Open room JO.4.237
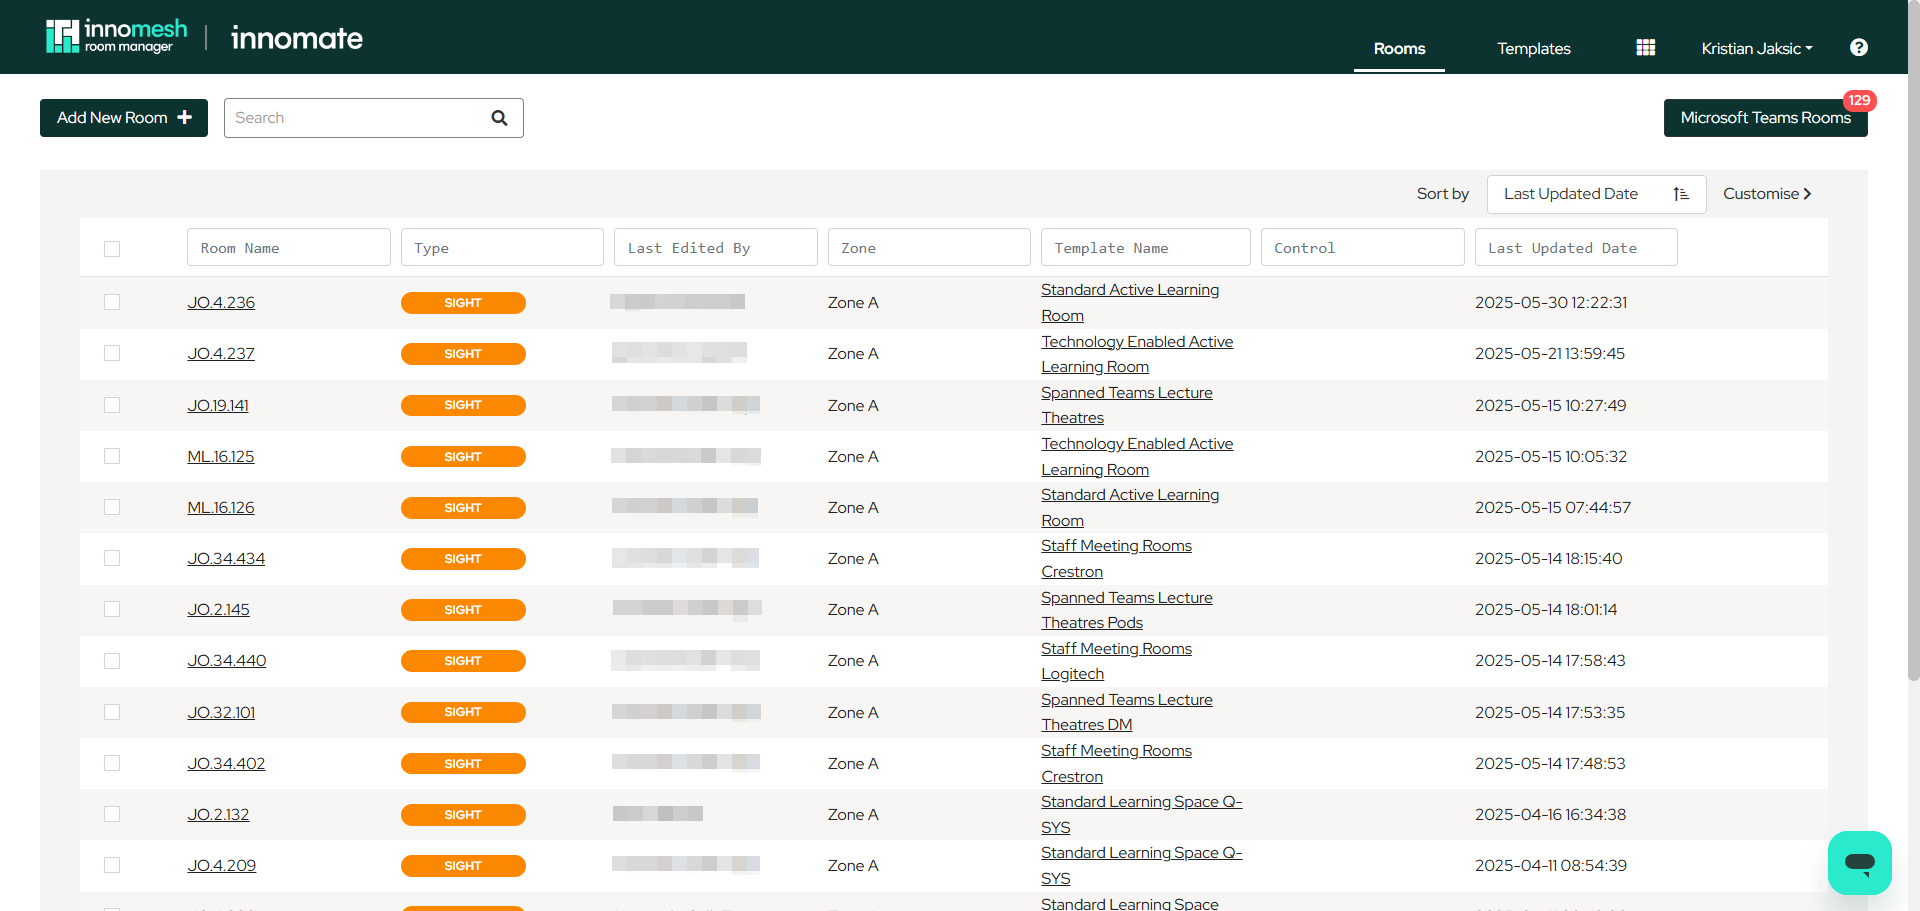The image size is (1920, 911). pyautogui.click(x=221, y=353)
